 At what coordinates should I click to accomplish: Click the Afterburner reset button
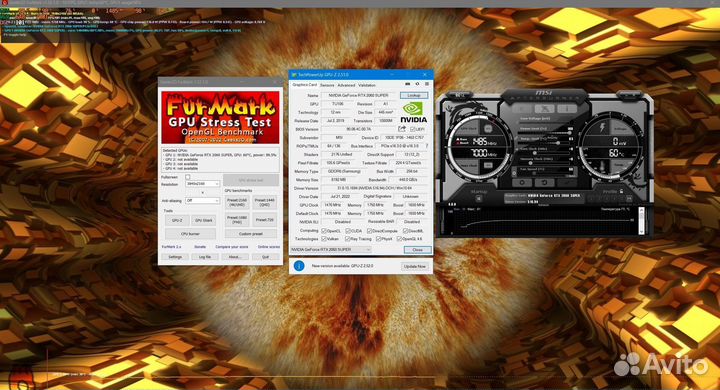click(x=544, y=182)
